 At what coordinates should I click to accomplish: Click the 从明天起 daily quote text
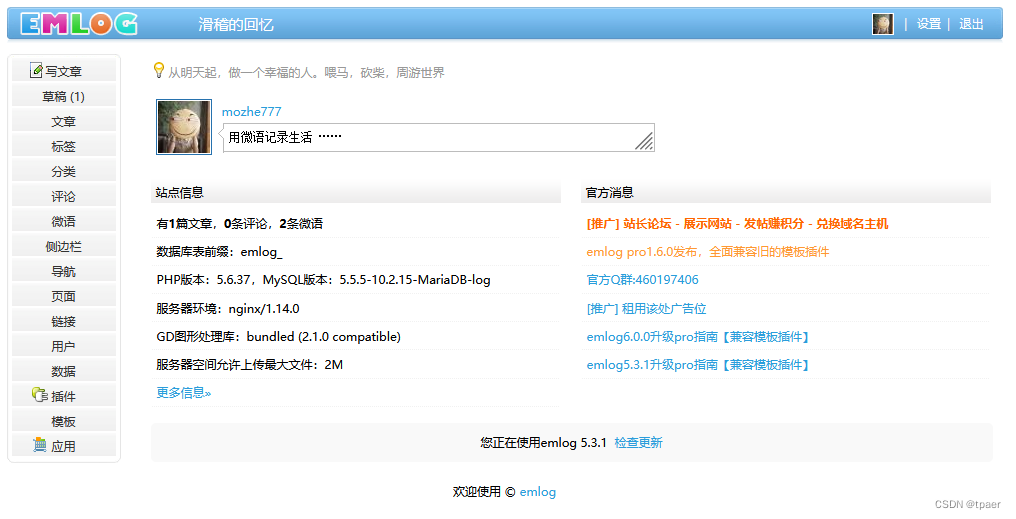(306, 73)
